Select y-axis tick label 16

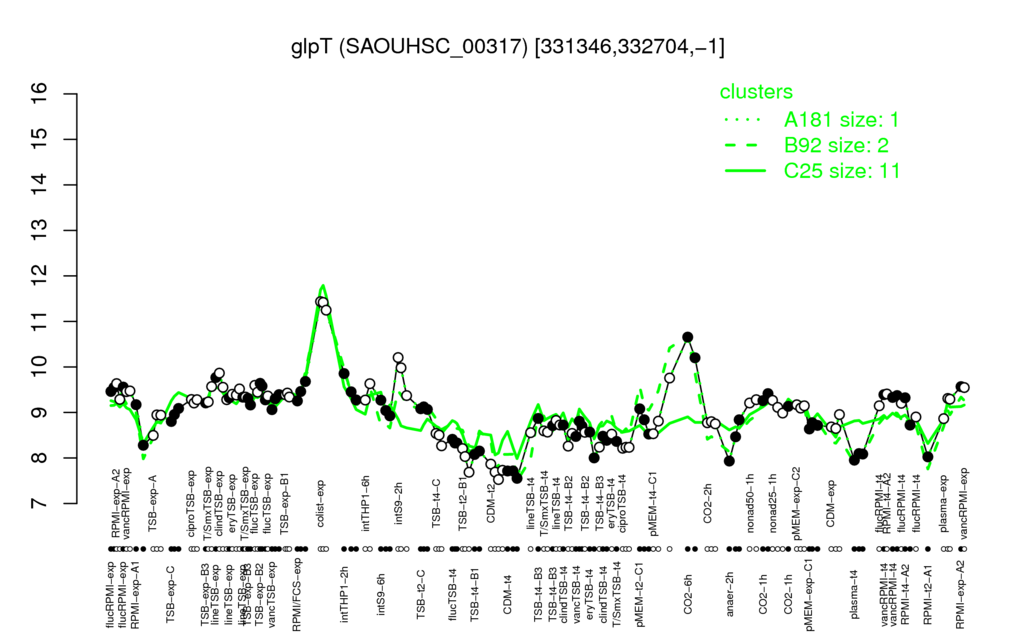click(39, 94)
